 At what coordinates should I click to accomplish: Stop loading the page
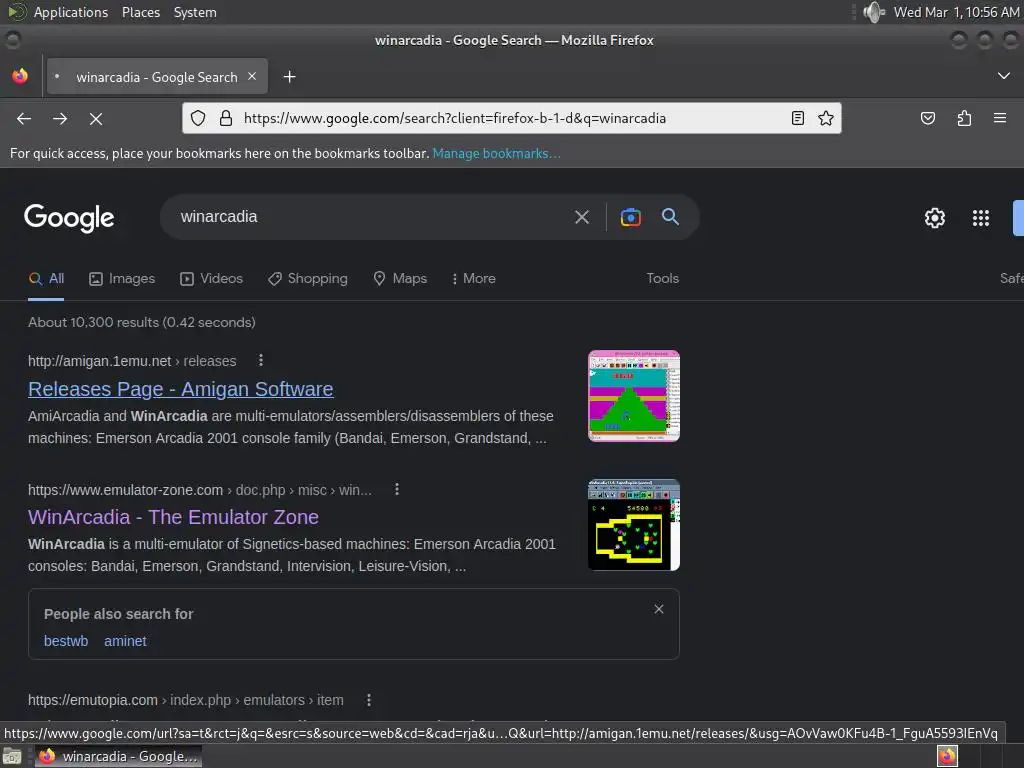point(96,118)
